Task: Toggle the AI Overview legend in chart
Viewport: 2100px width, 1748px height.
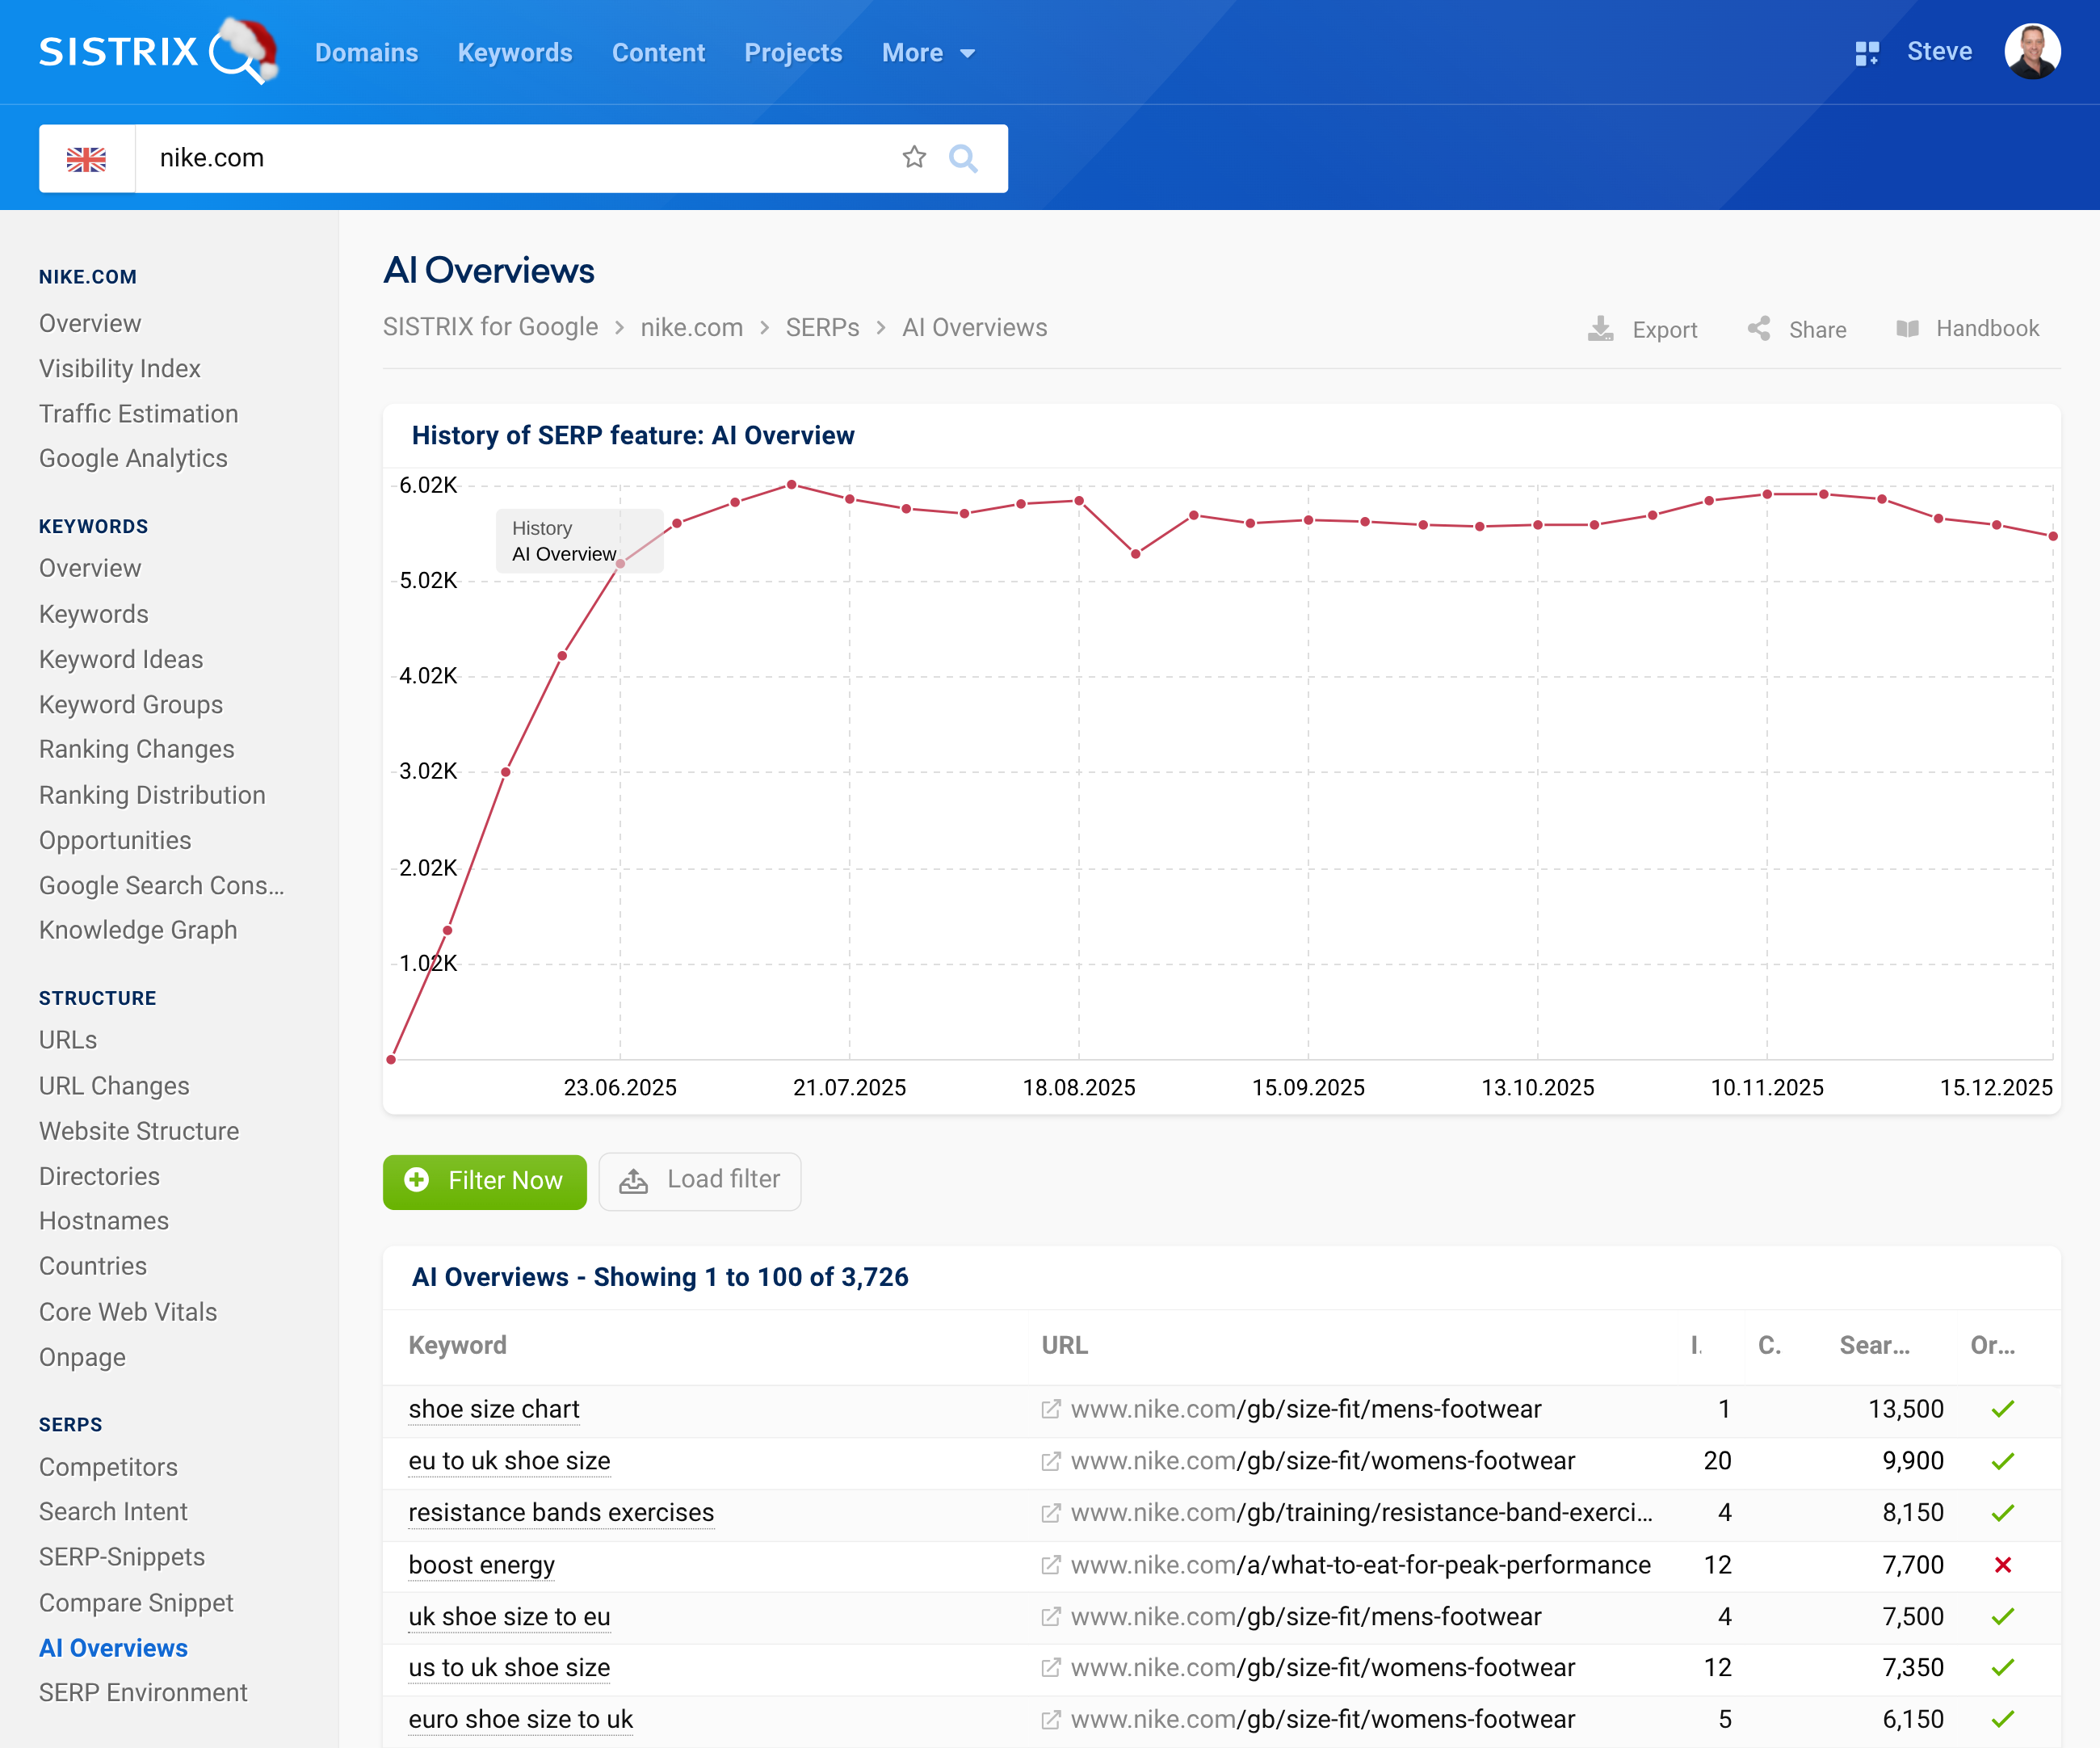Action: click(564, 554)
